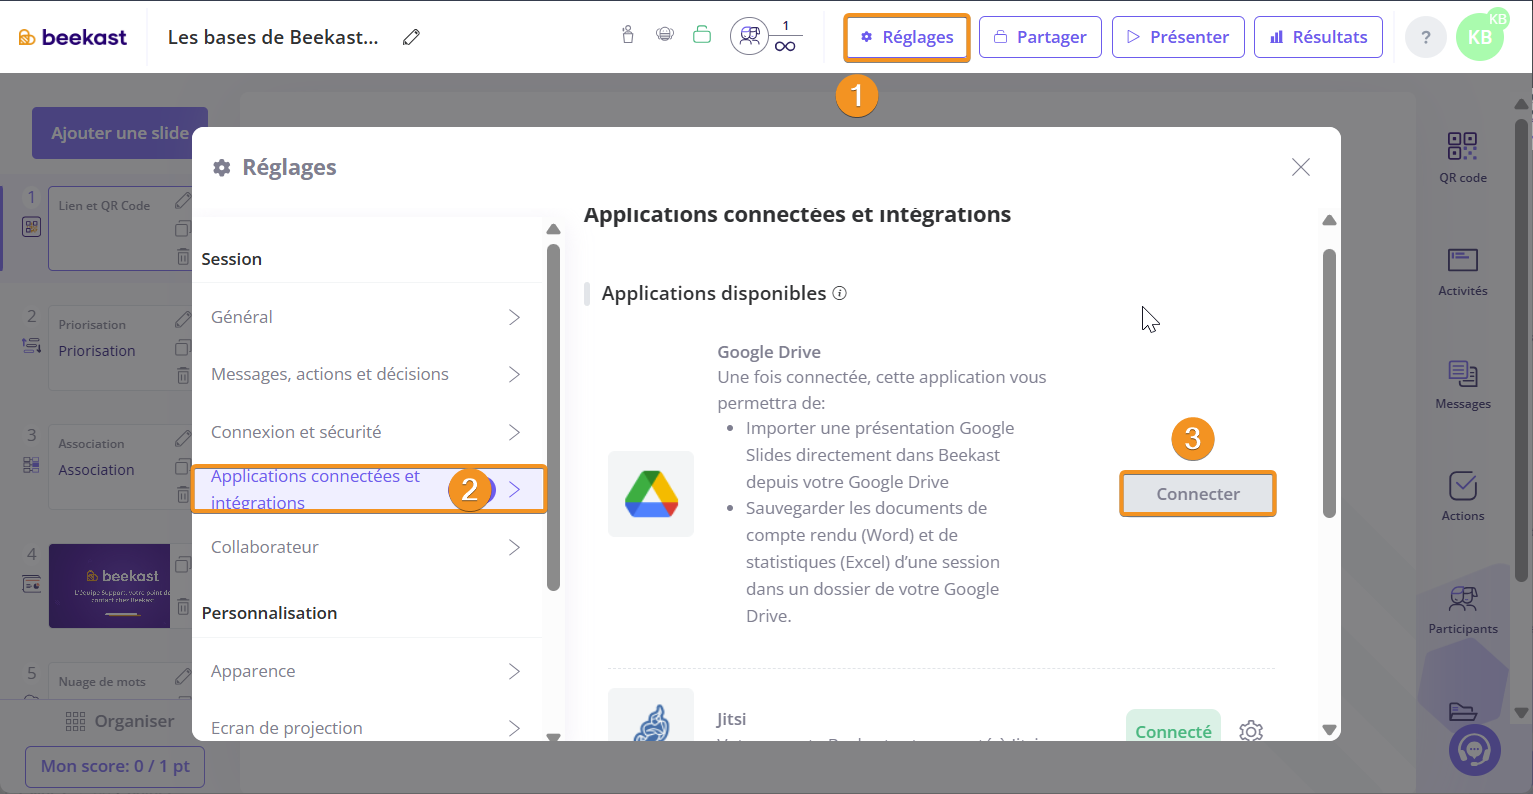Click the applications panel scrollbar thumb
Screen dimensions: 1533x794
tap(1329, 383)
